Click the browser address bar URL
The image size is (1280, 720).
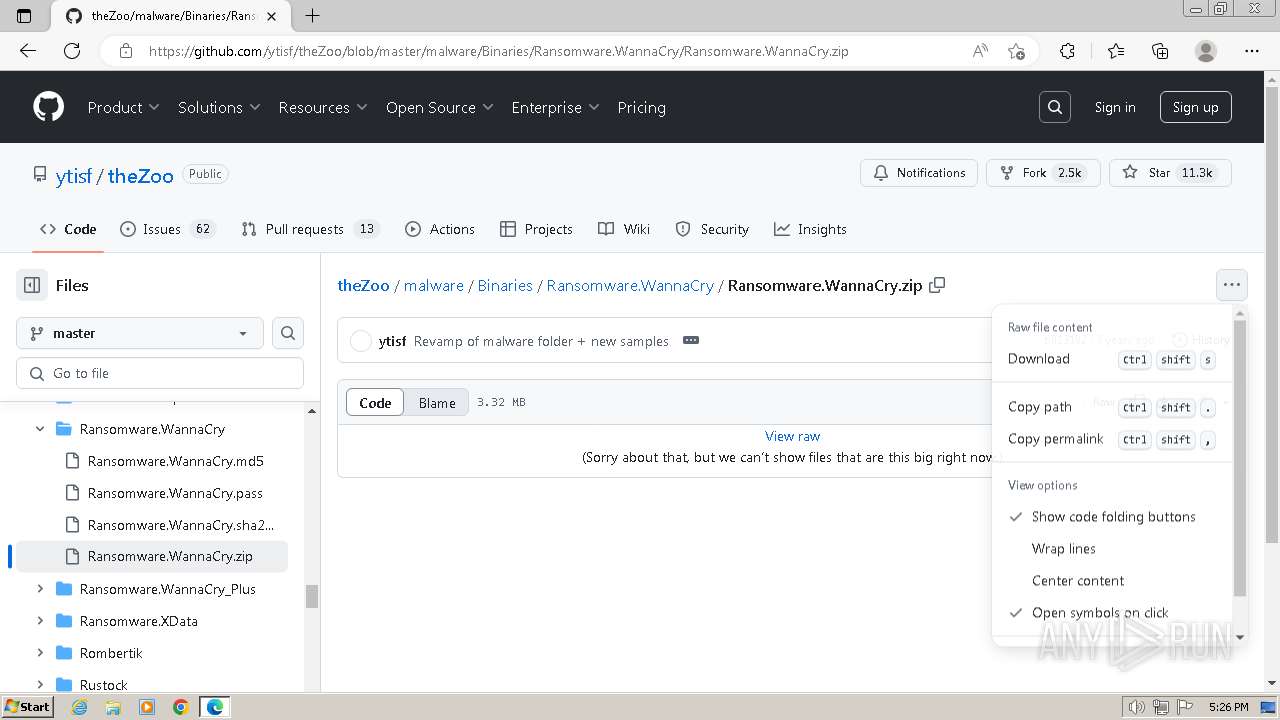pos(498,51)
